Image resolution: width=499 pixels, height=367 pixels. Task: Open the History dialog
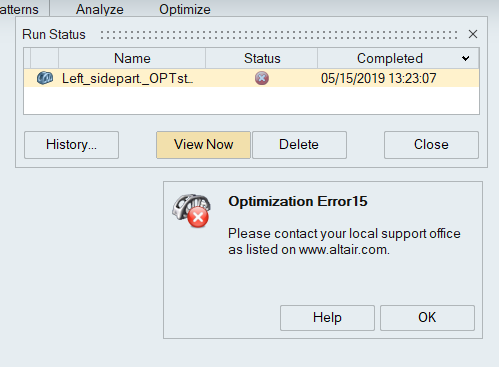[x=71, y=145]
